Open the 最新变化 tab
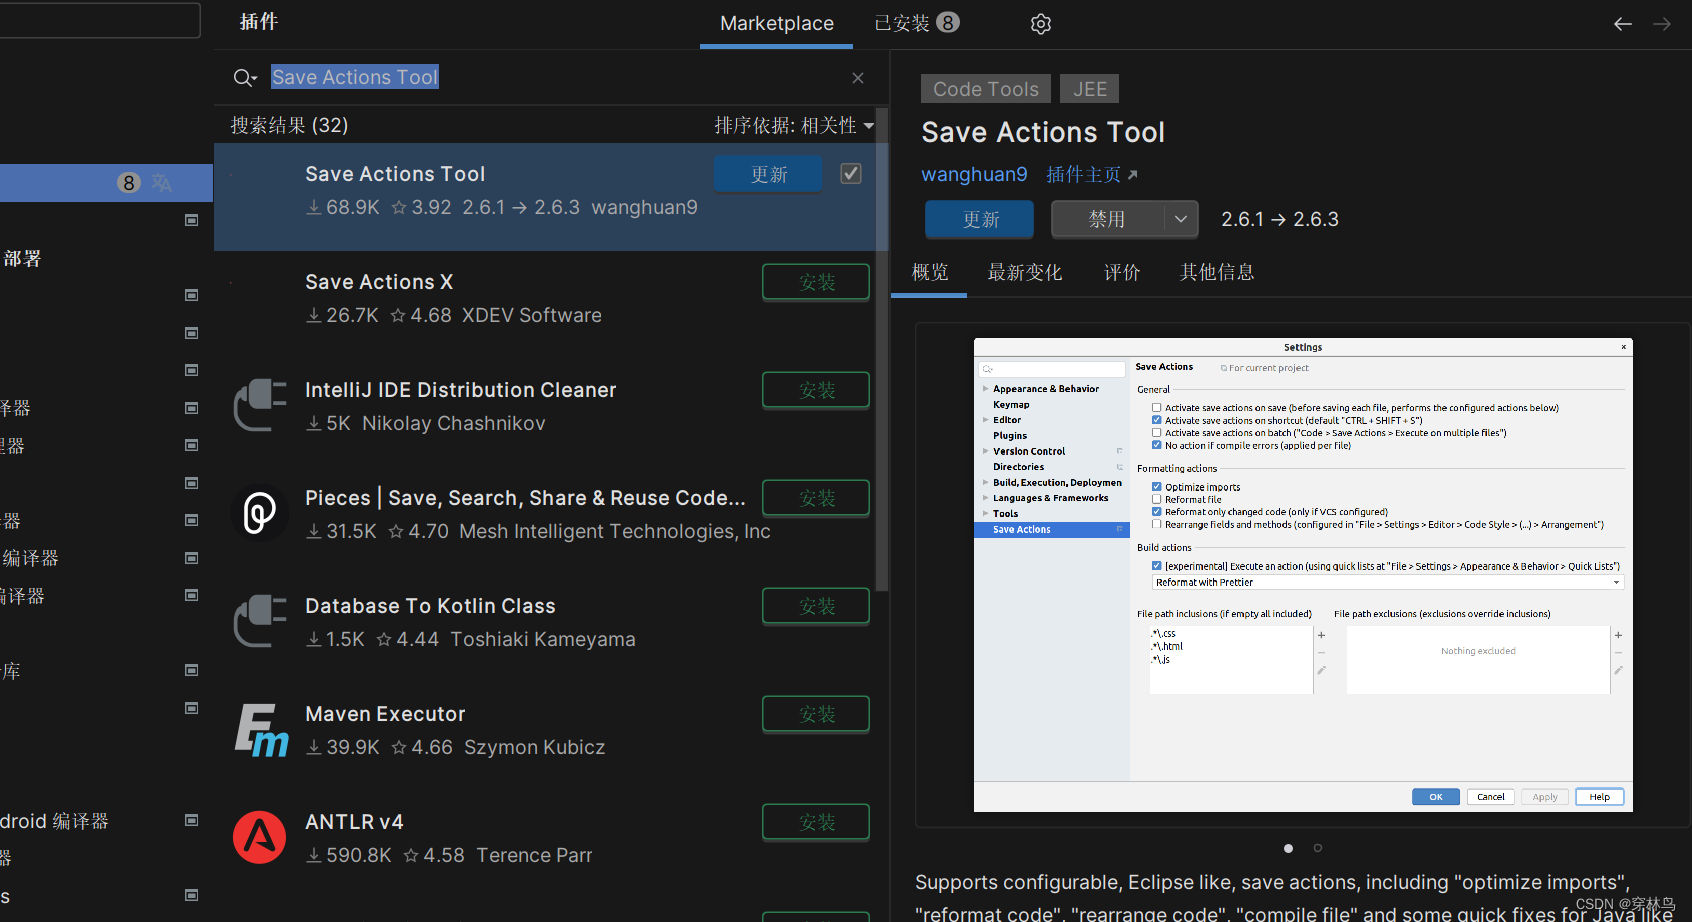1692x922 pixels. (x=1025, y=272)
